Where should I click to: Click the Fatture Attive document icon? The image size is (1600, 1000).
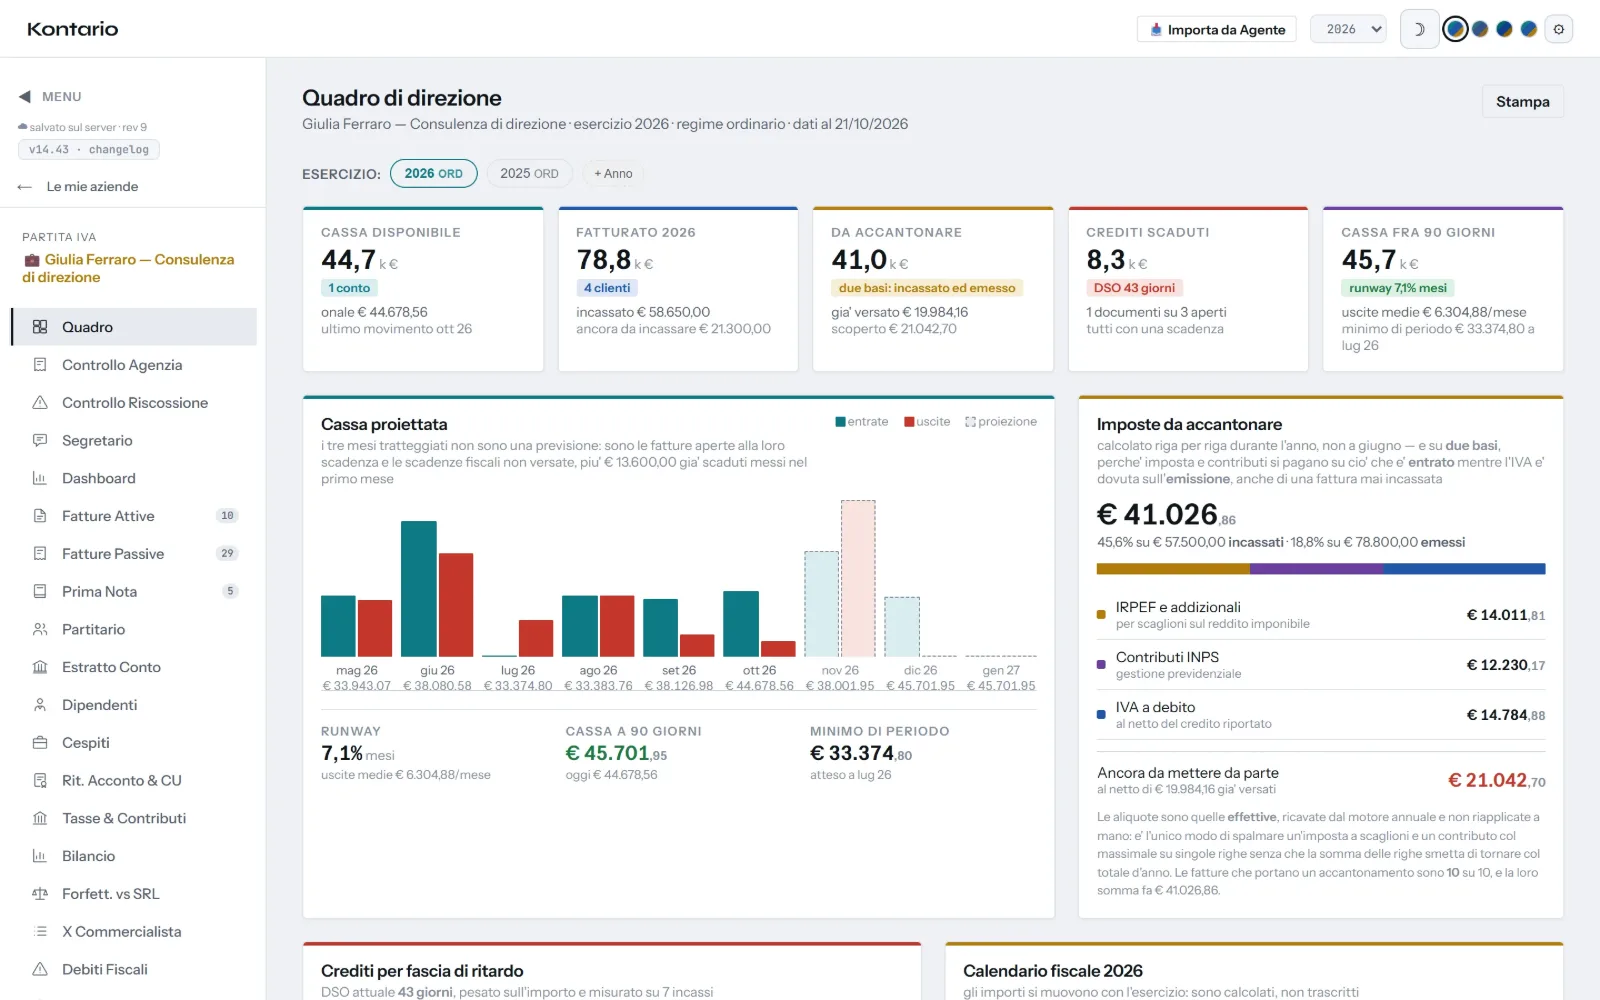click(x=40, y=516)
